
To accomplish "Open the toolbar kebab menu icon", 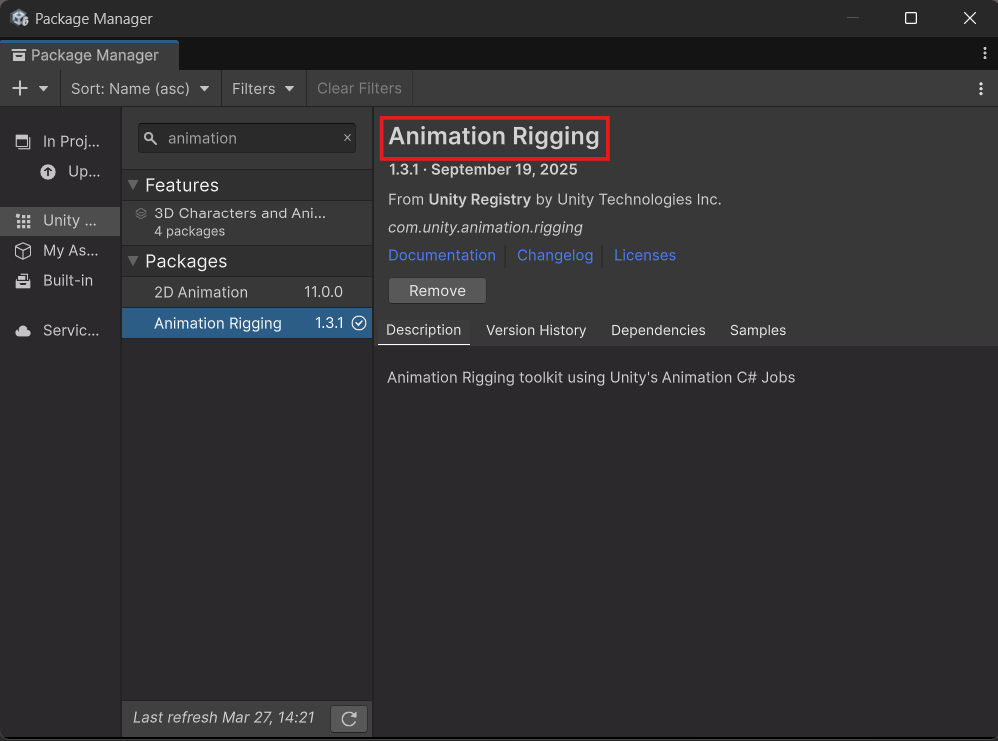I will pos(981,88).
